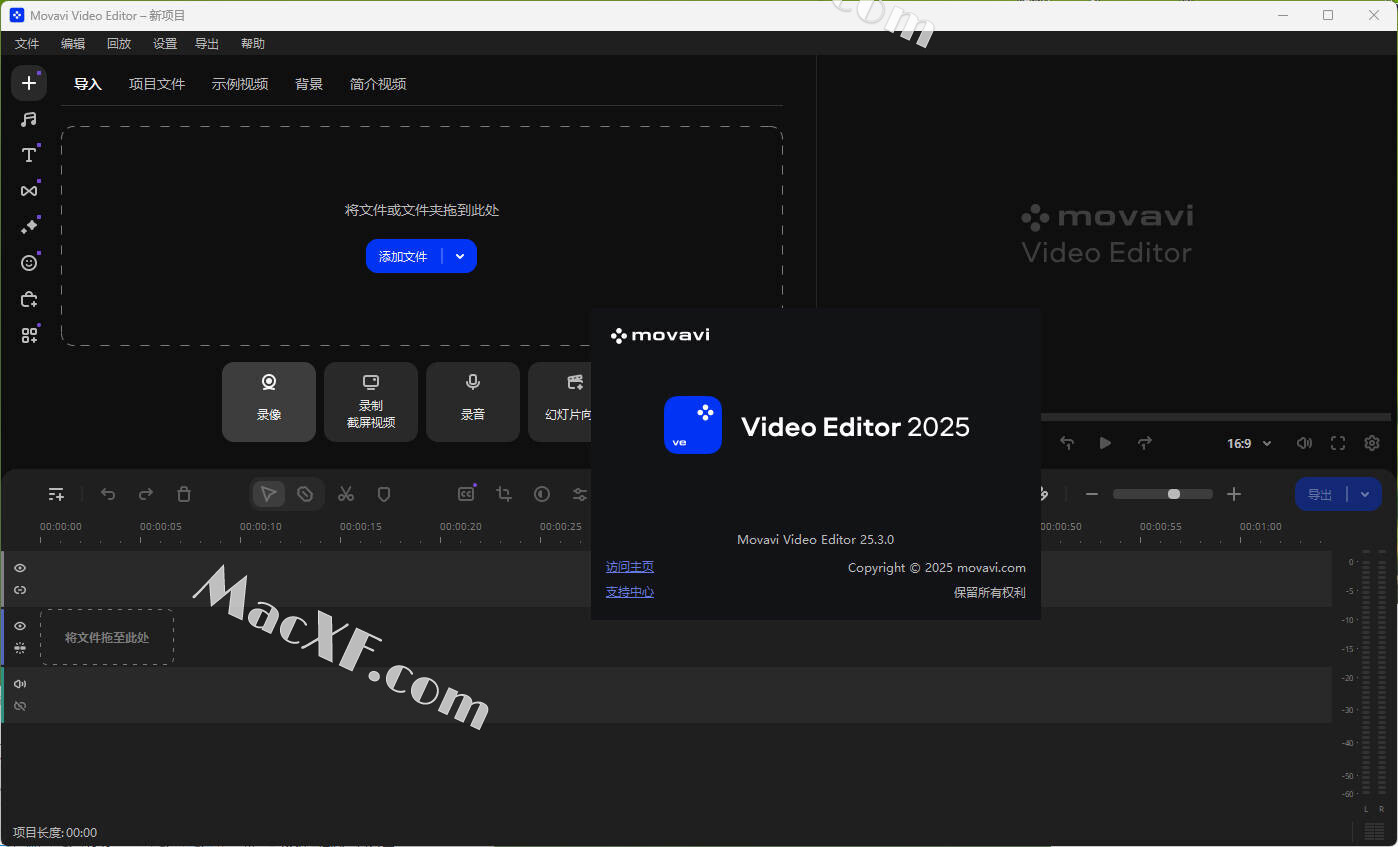This screenshot has height=847, width=1398.
Task: Expand the 添加文件 dropdown arrow
Action: coord(460,256)
